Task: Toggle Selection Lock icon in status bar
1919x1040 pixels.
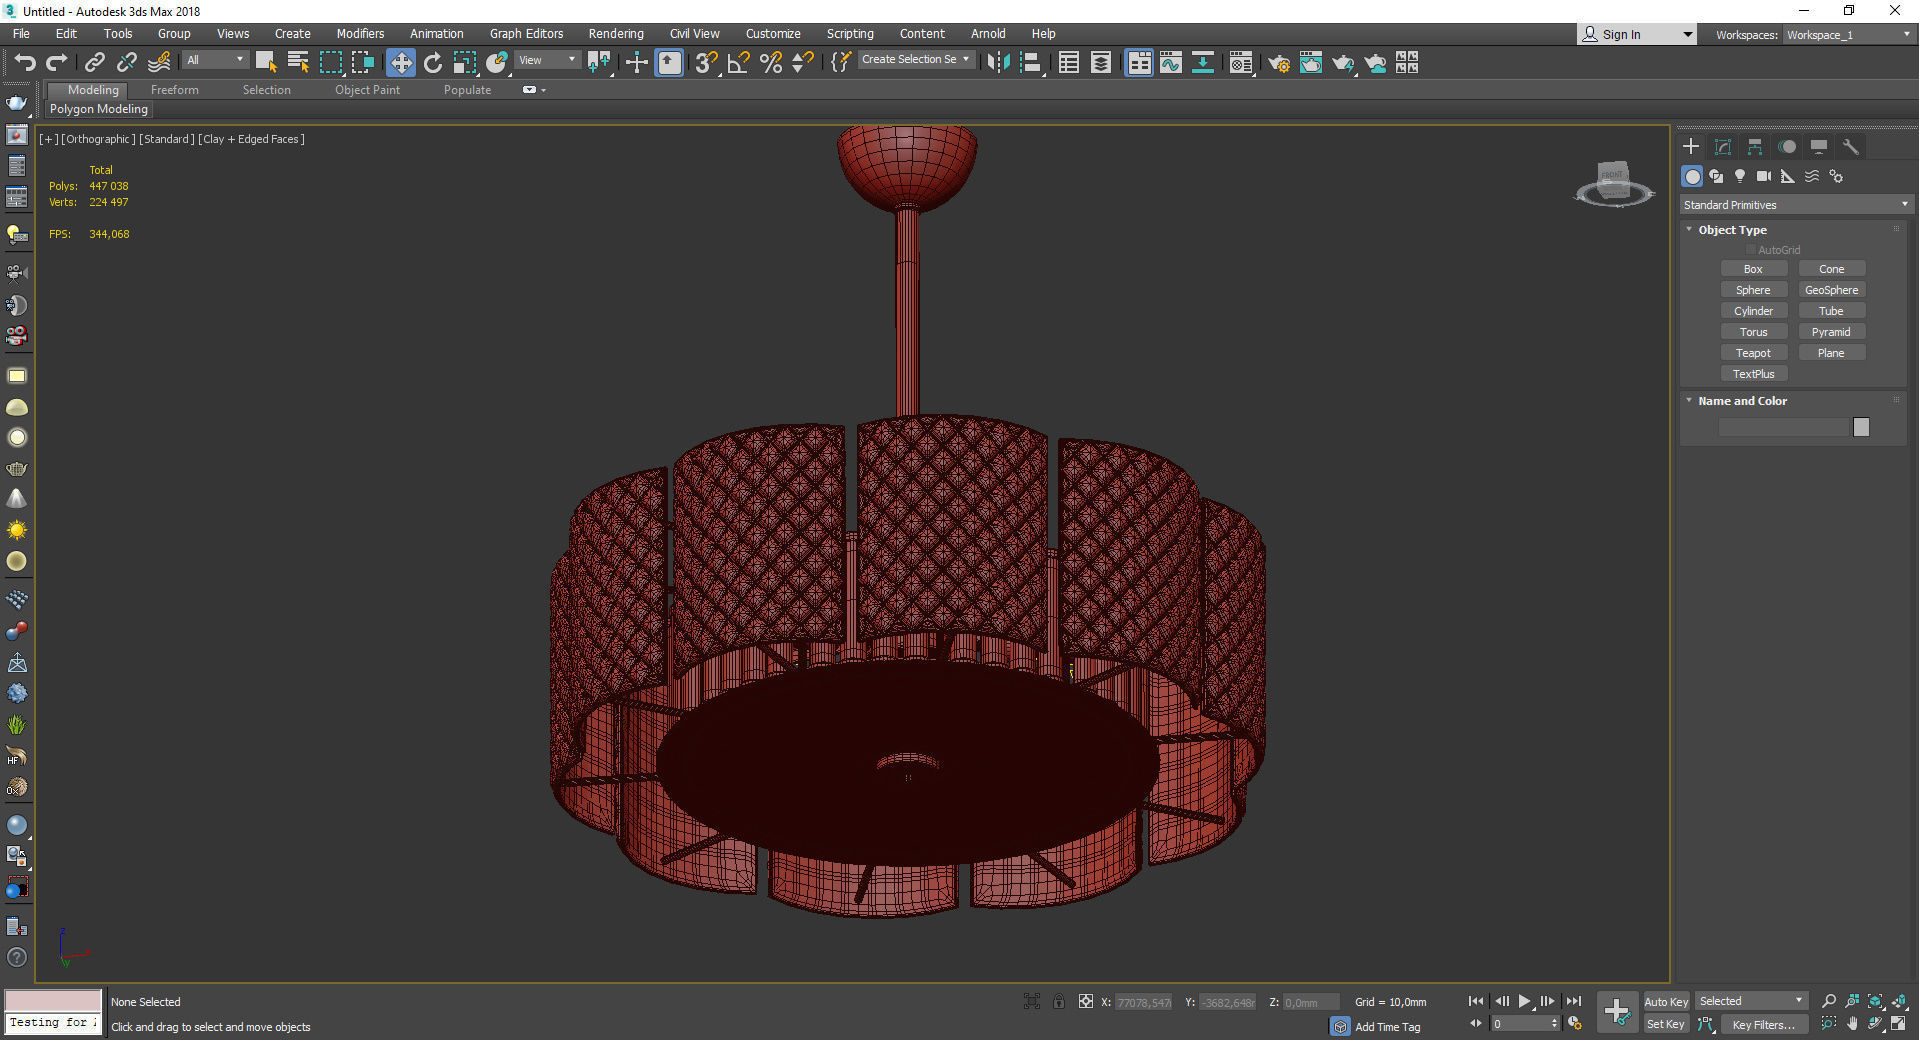Action: coord(1059,1001)
